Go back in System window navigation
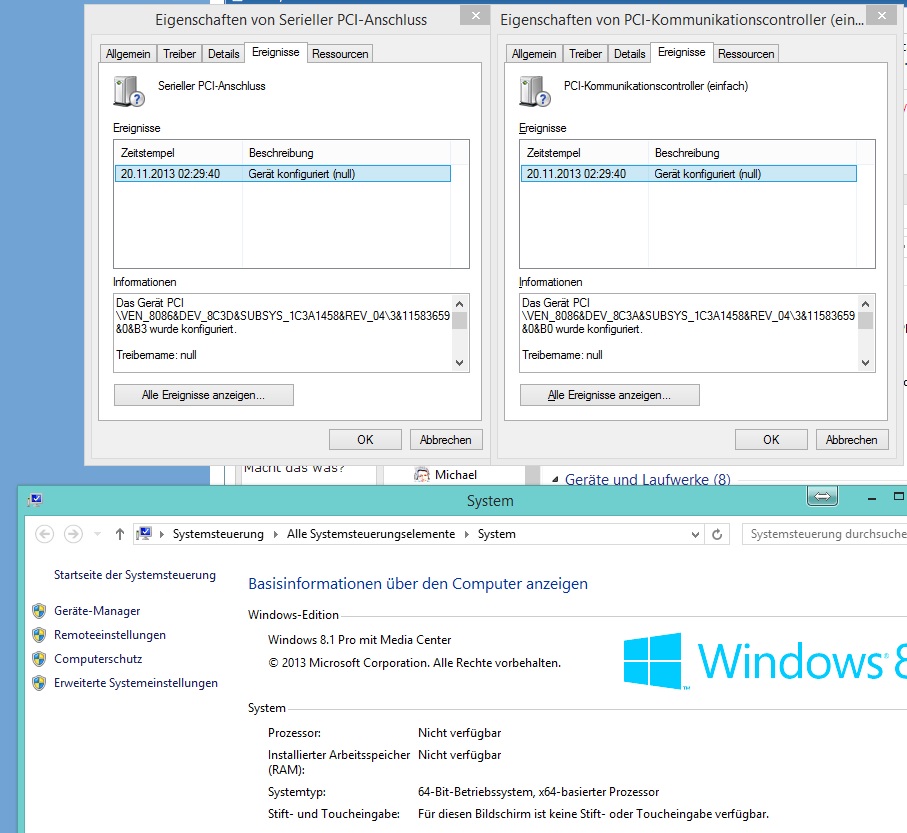 point(45,534)
